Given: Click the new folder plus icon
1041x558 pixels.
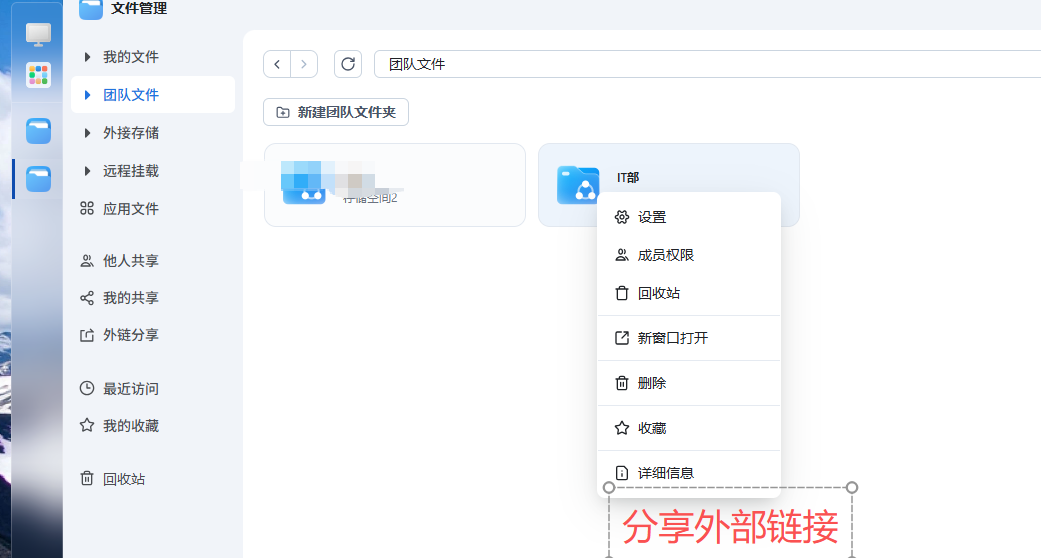Looking at the screenshot, I should coord(283,112).
